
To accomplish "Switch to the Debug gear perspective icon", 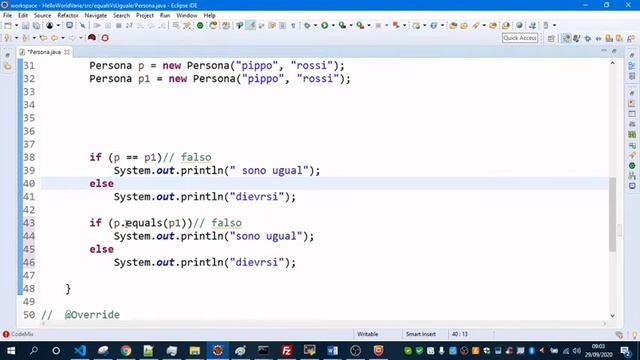I will (x=588, y=38).
